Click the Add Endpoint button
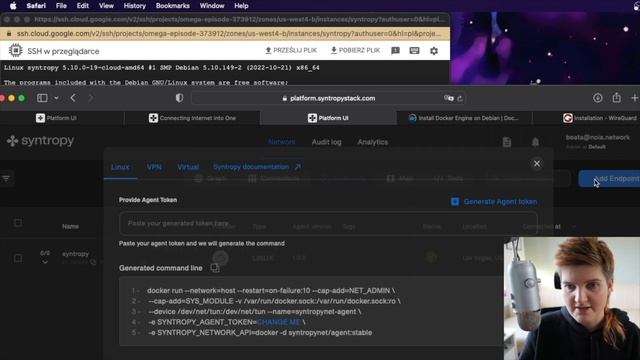Viewport: 640px width, 360px height. click(x=609, y=179)
